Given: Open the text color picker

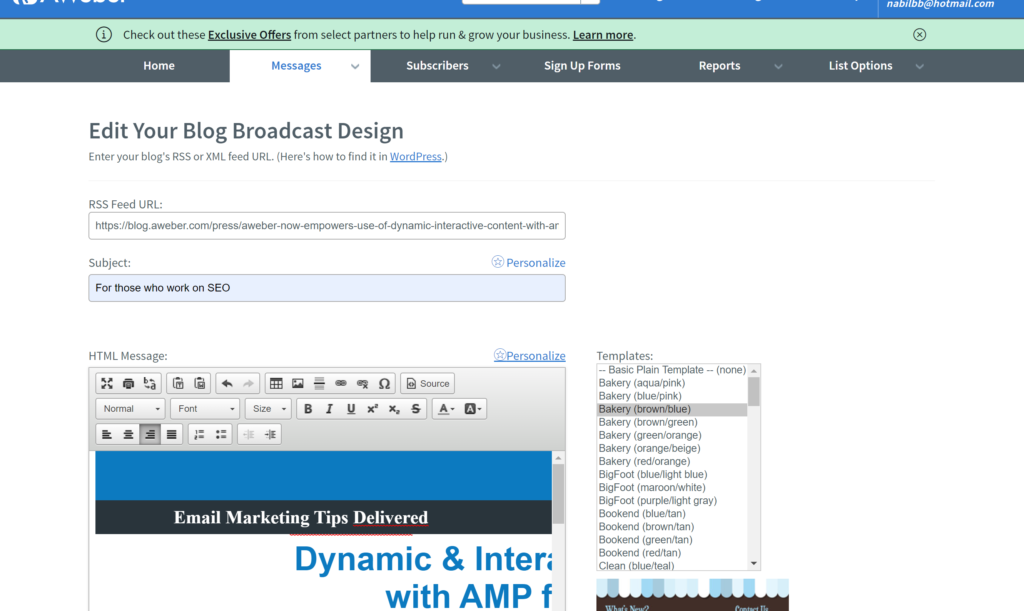Looking at the screenshot, I should pos(447,409).
